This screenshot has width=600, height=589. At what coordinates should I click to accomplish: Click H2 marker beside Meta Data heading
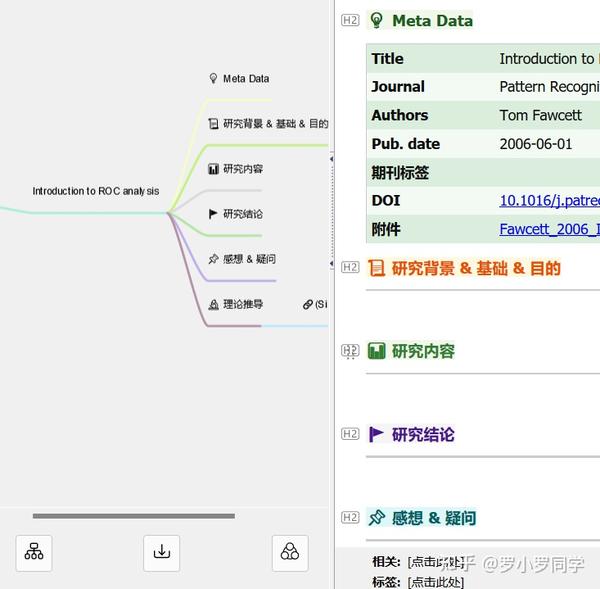point(350,20)
